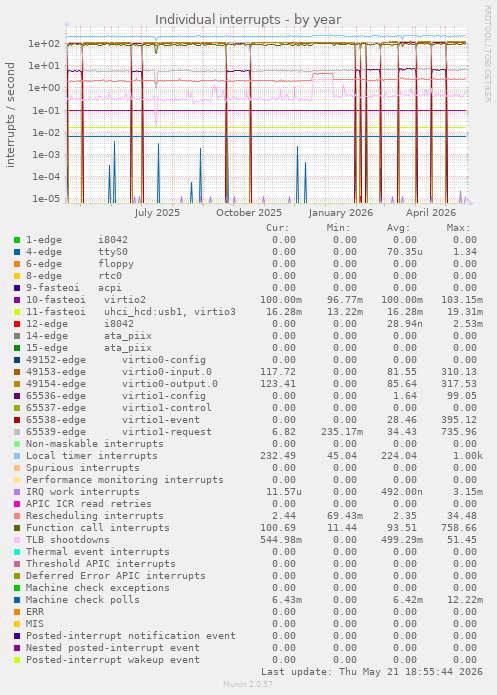The width and height of the screenshot is (497, 695).
Task: Click the graph title Individual interrupts - by year
Action: click(x=248, y=20)
